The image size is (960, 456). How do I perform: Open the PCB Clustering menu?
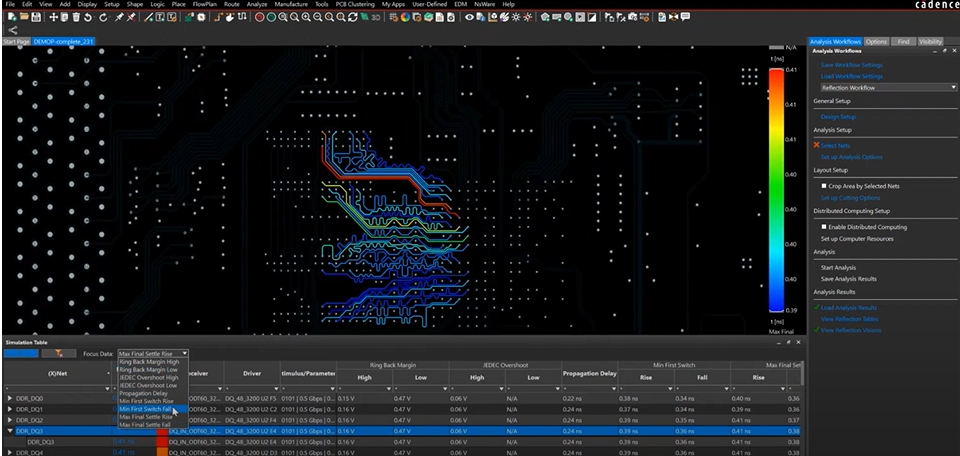click(355, 4)
